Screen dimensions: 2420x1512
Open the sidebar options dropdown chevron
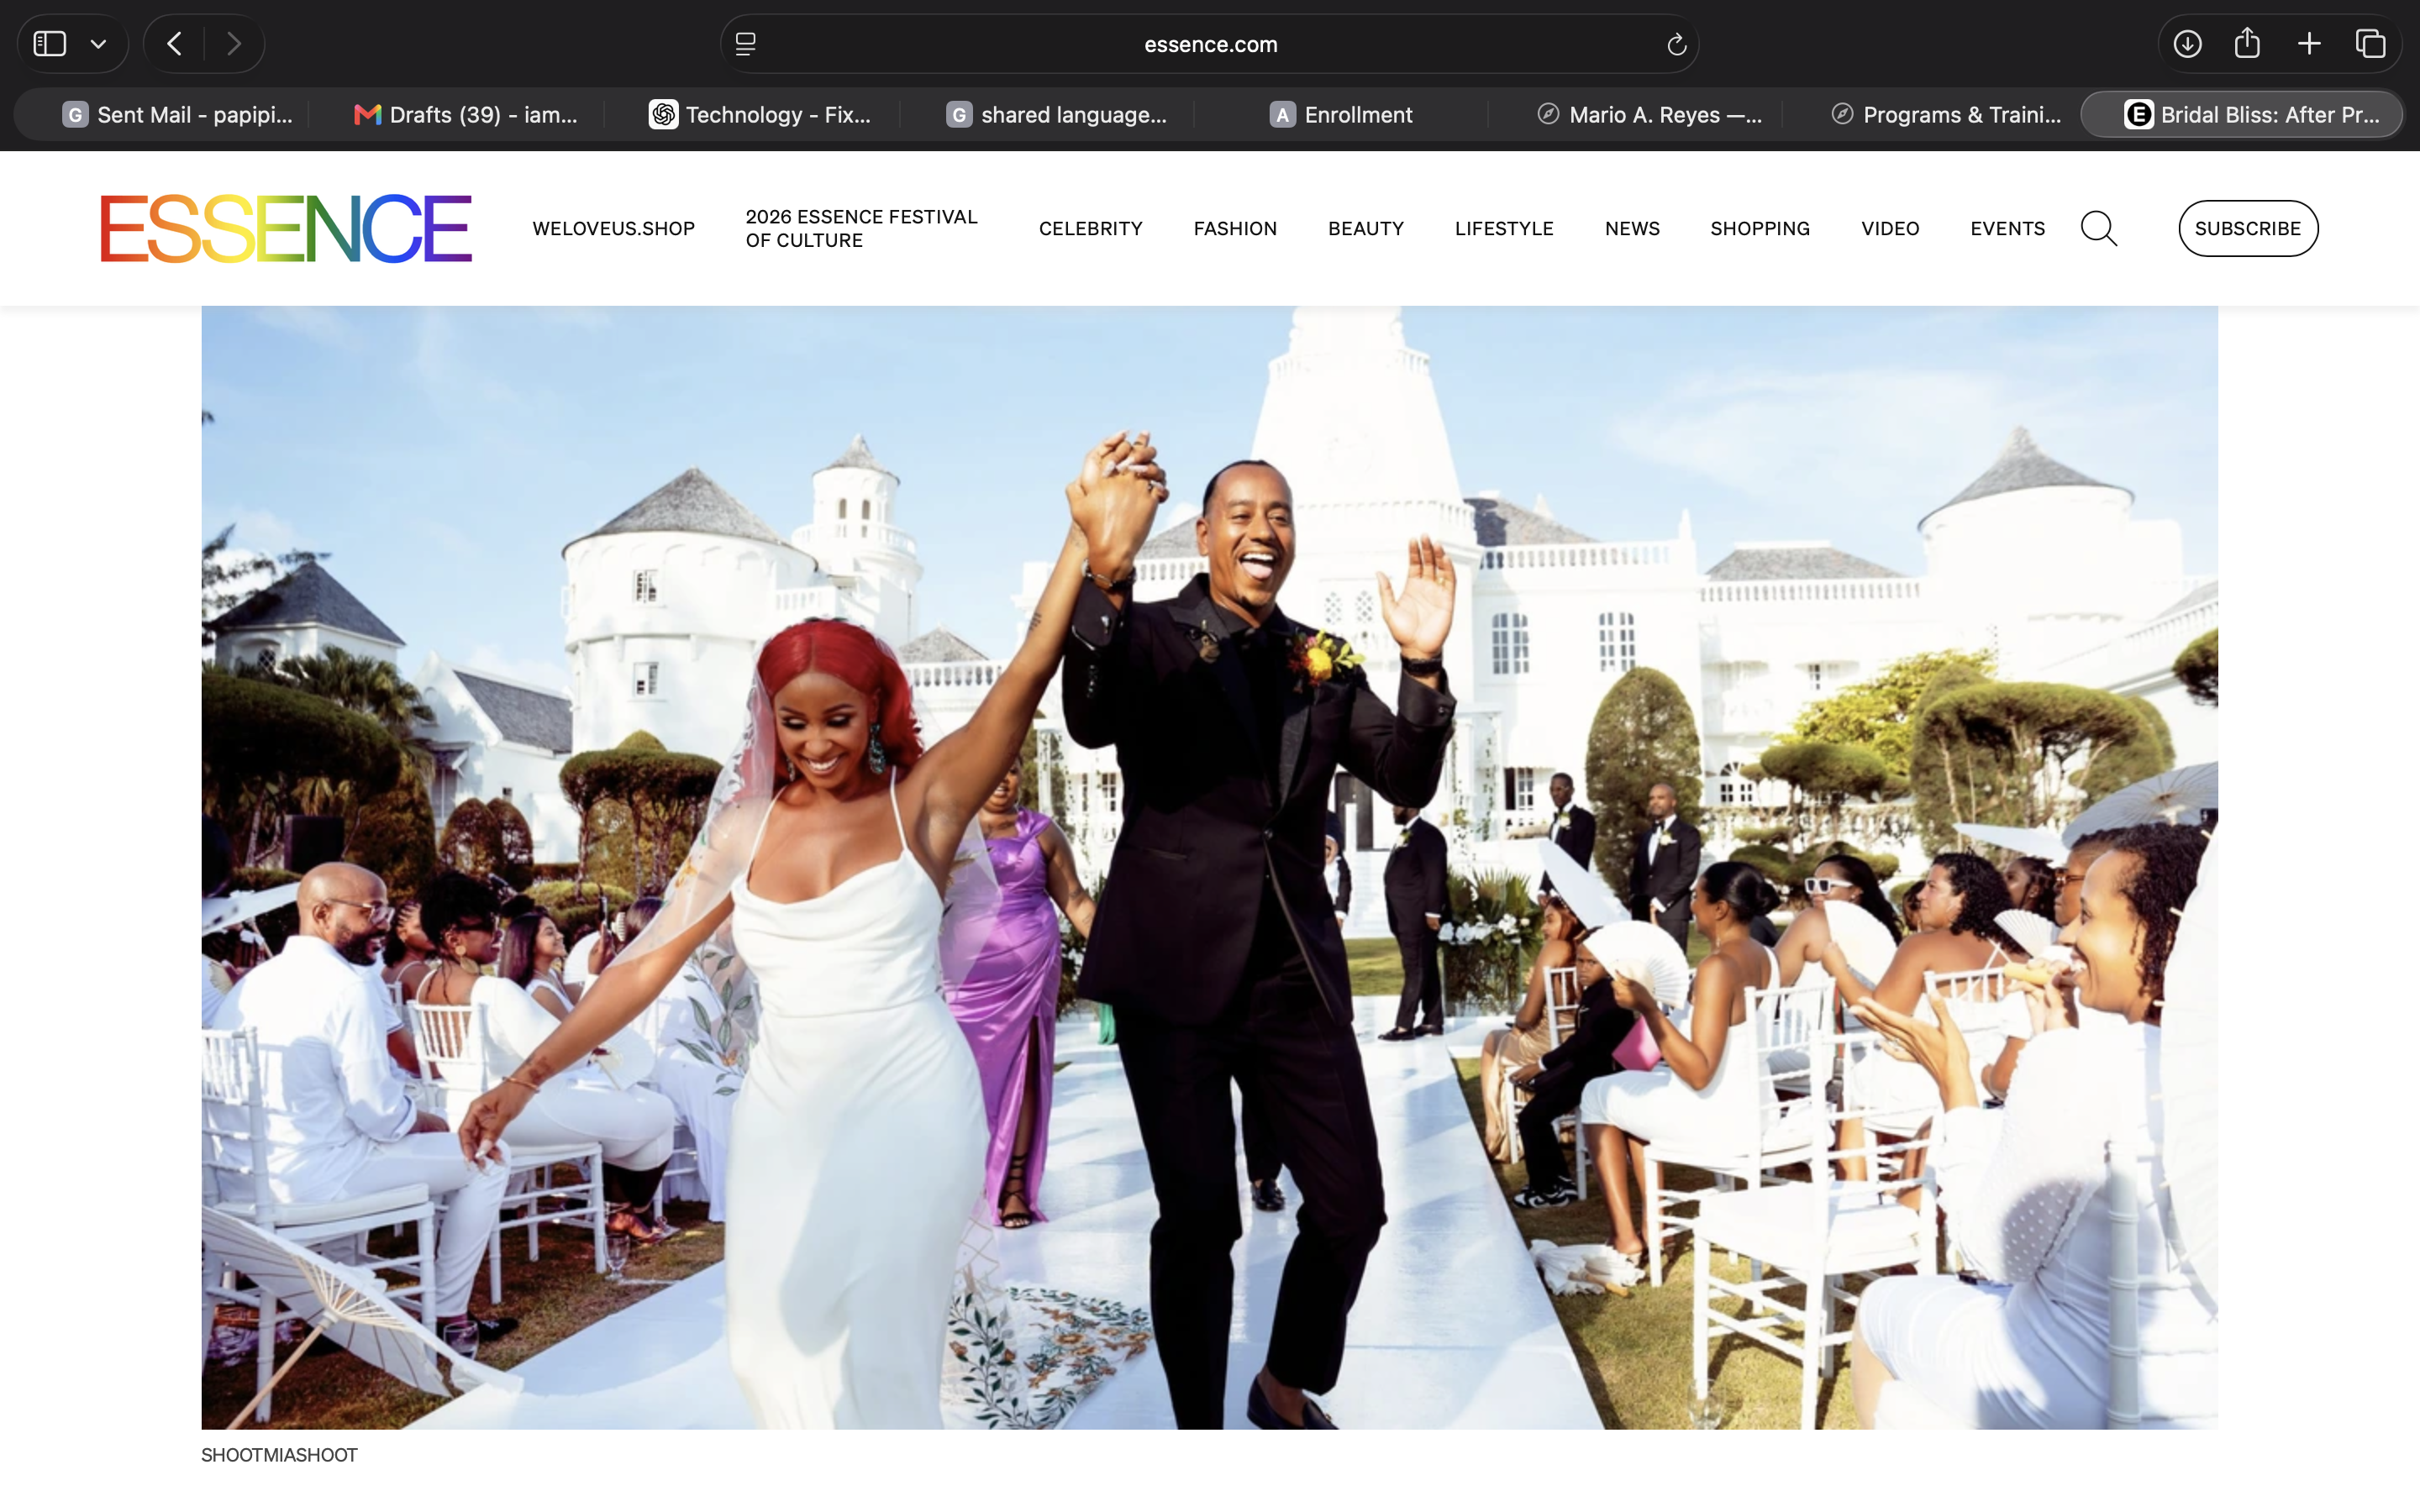(x=98, y=44)
